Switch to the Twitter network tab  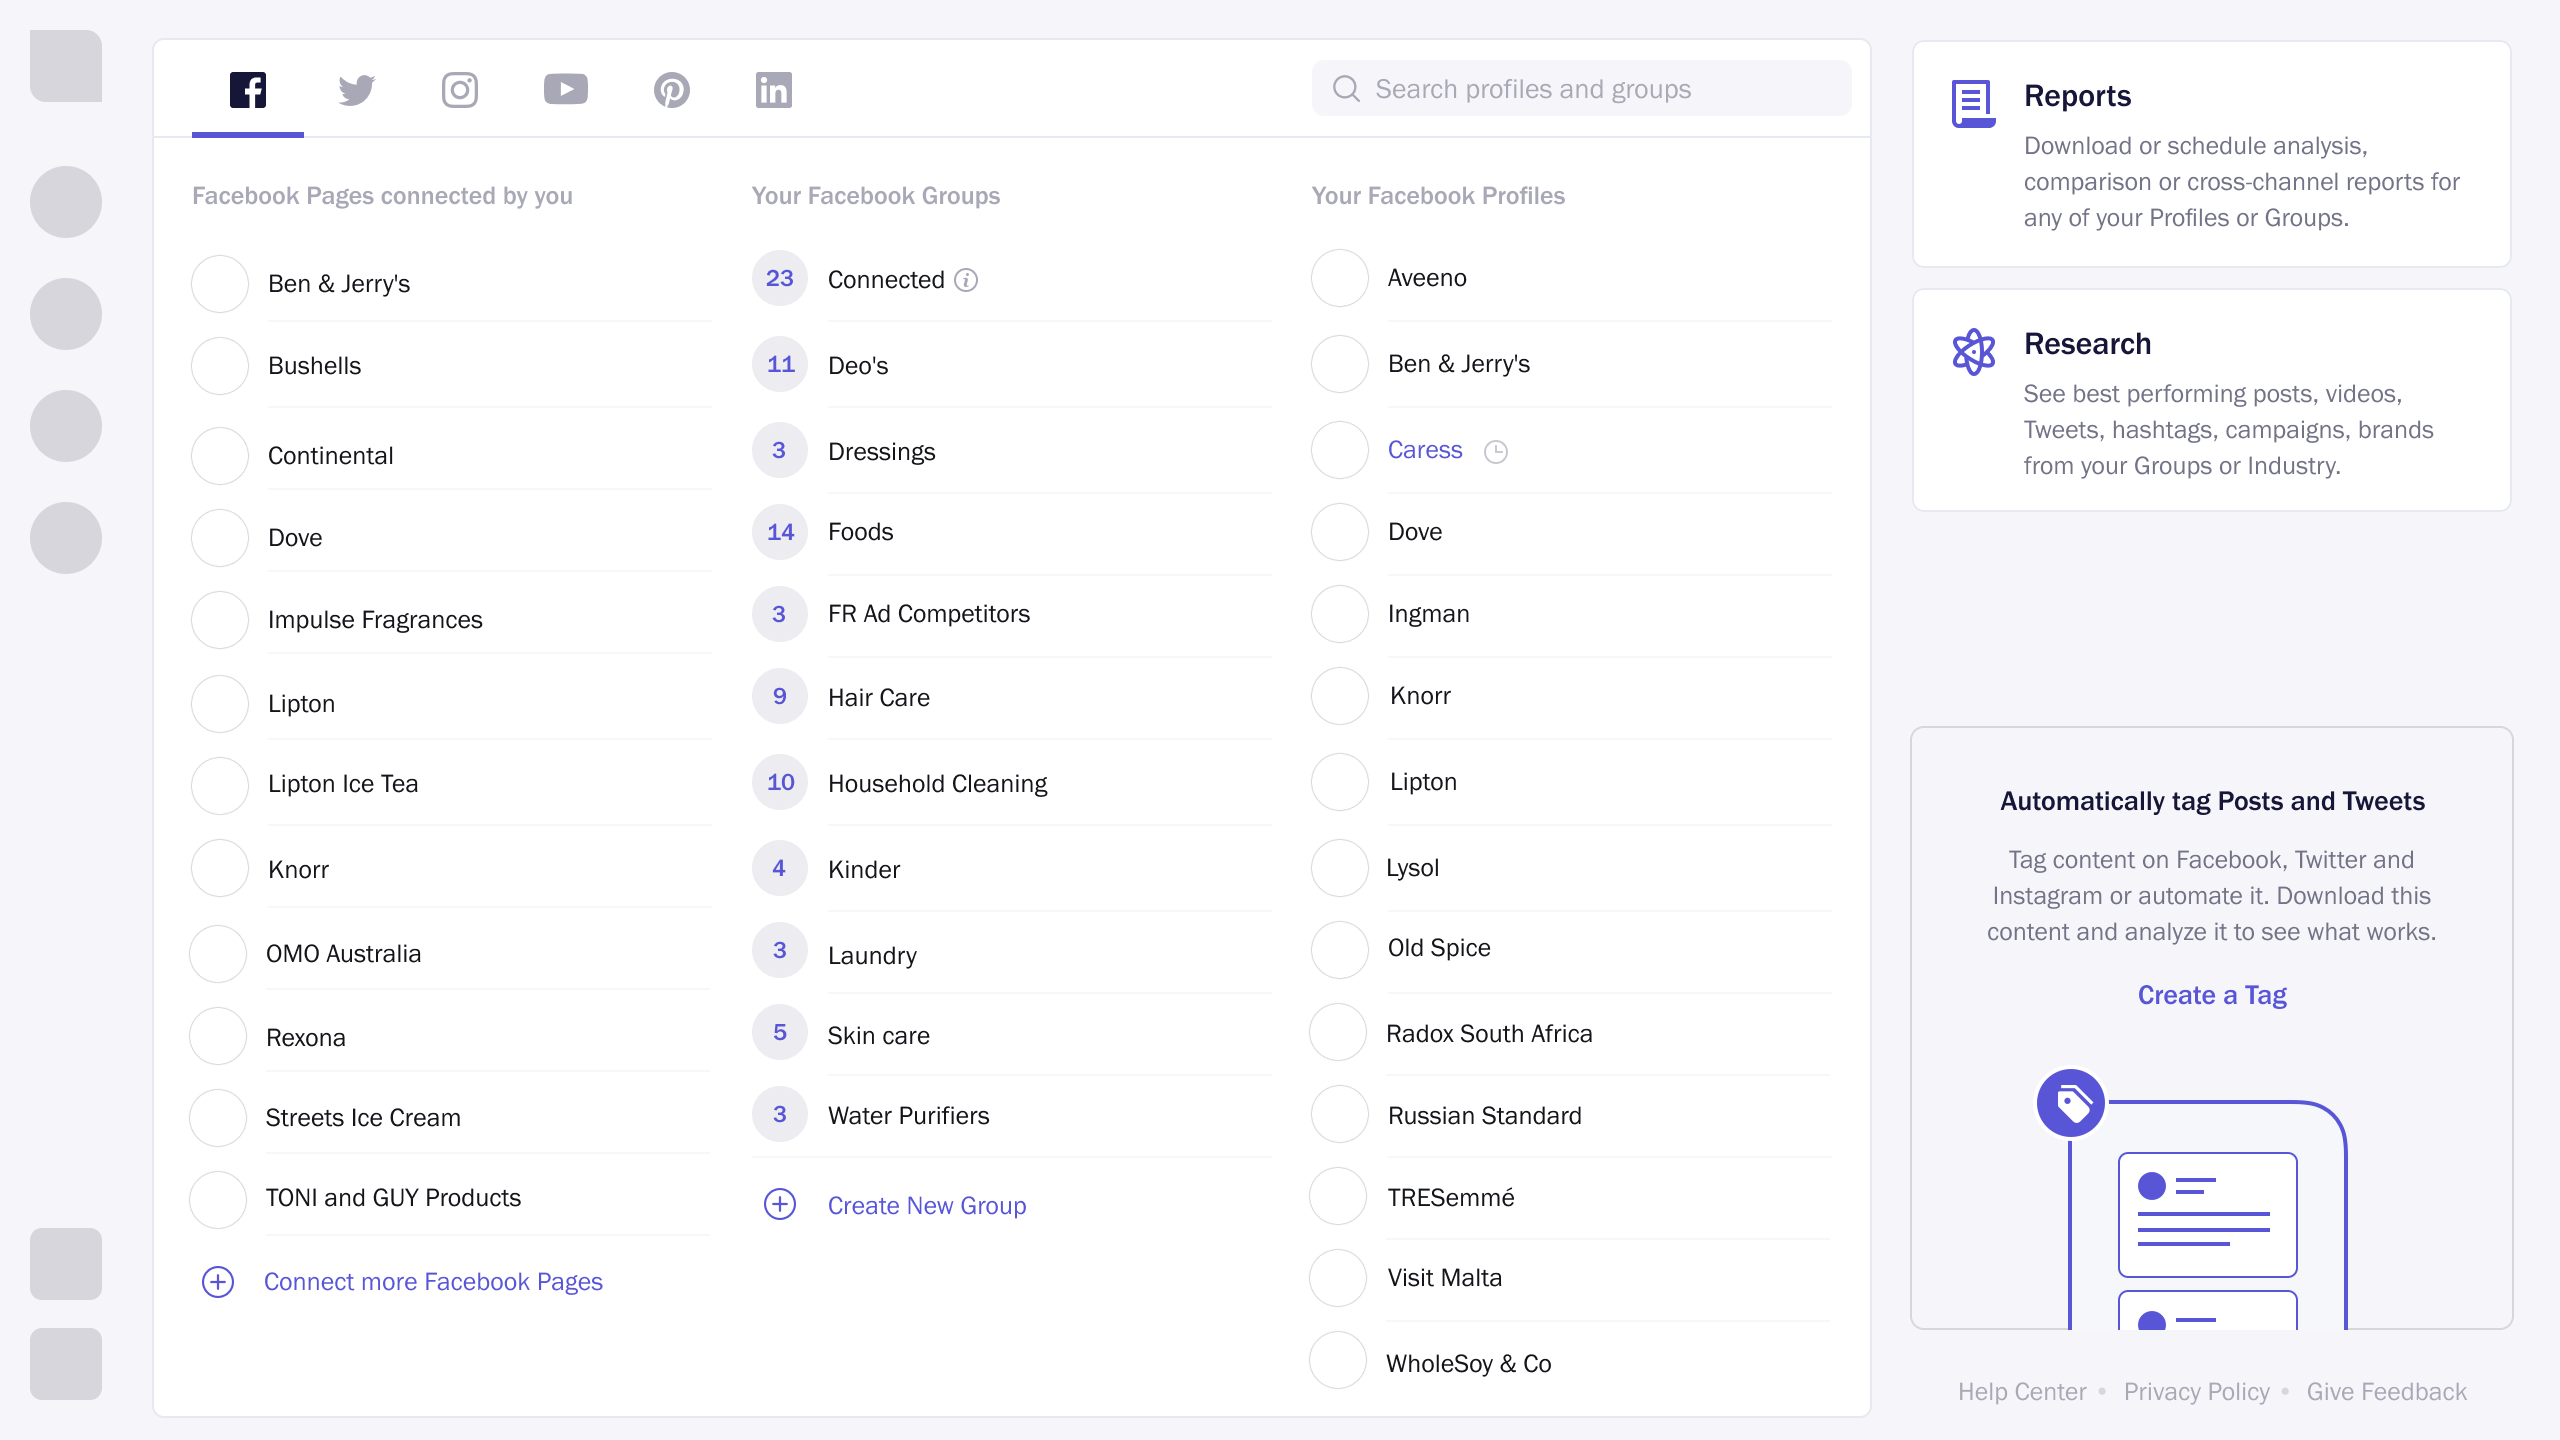tap(356, 90)
